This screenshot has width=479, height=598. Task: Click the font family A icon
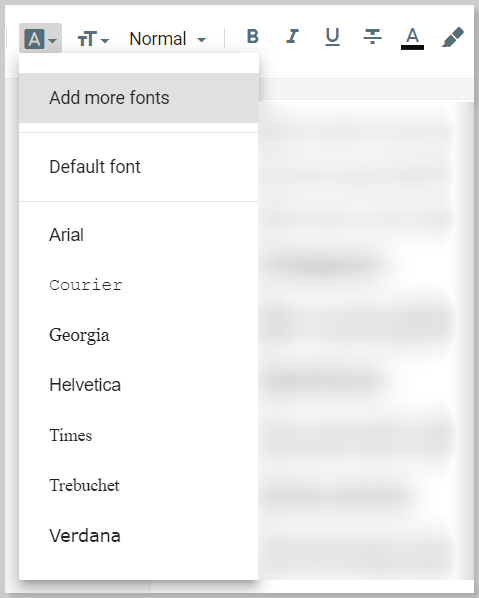pyautogui.click(x=34, y=39)
